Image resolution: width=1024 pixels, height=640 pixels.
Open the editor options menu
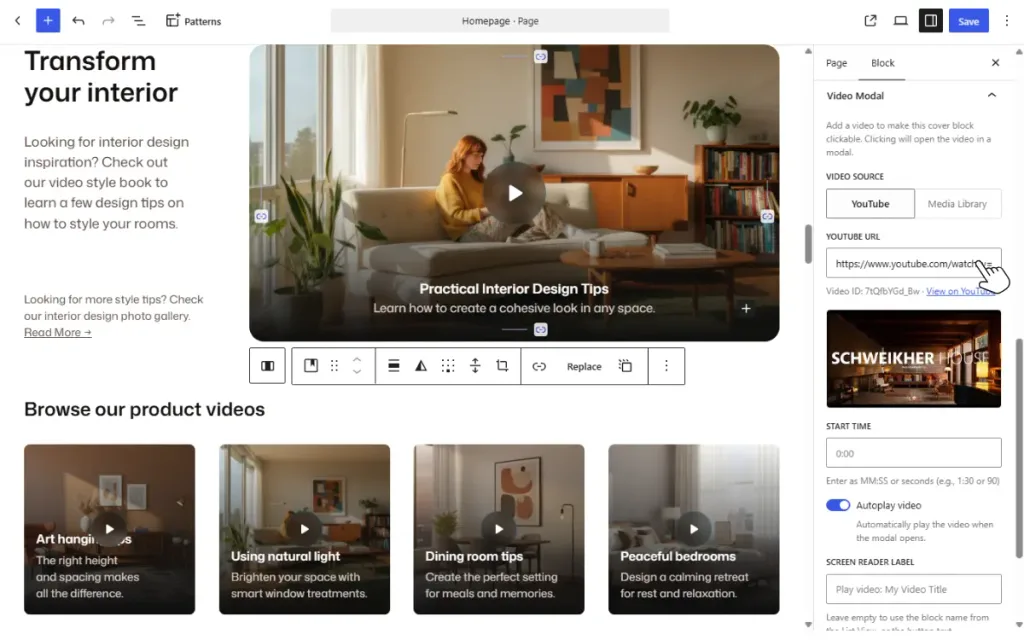(1006, 21)
